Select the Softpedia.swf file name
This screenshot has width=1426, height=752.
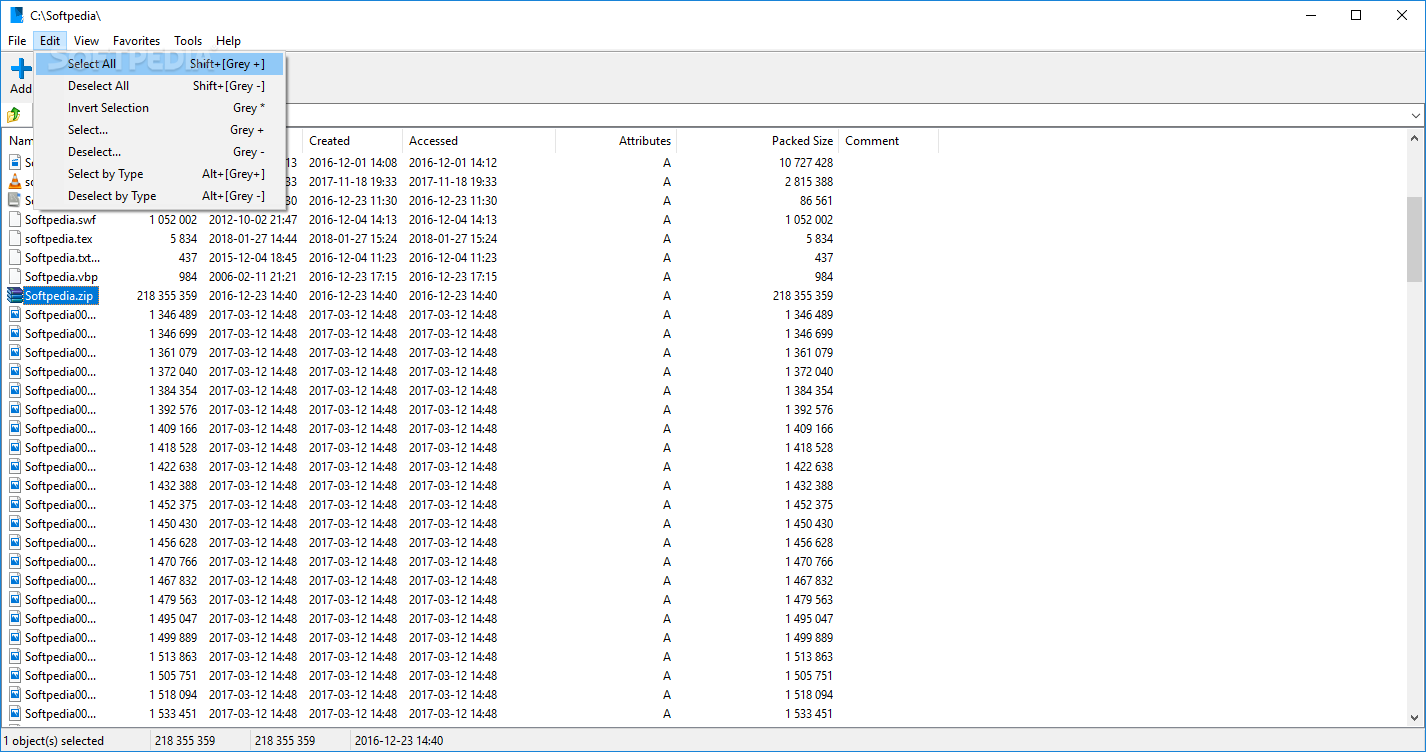click(60, 219)
